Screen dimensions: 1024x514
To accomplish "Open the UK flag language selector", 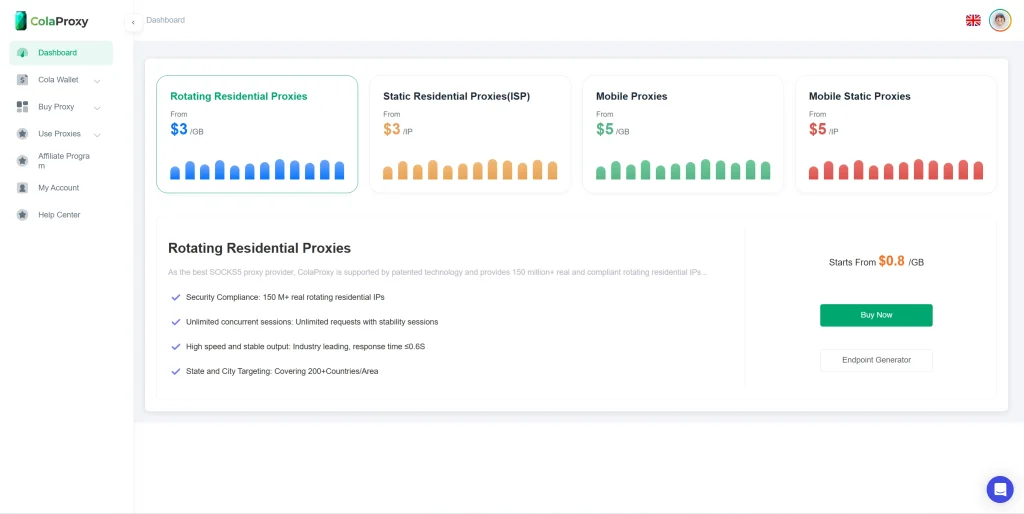I will click(x=973, y=20).
